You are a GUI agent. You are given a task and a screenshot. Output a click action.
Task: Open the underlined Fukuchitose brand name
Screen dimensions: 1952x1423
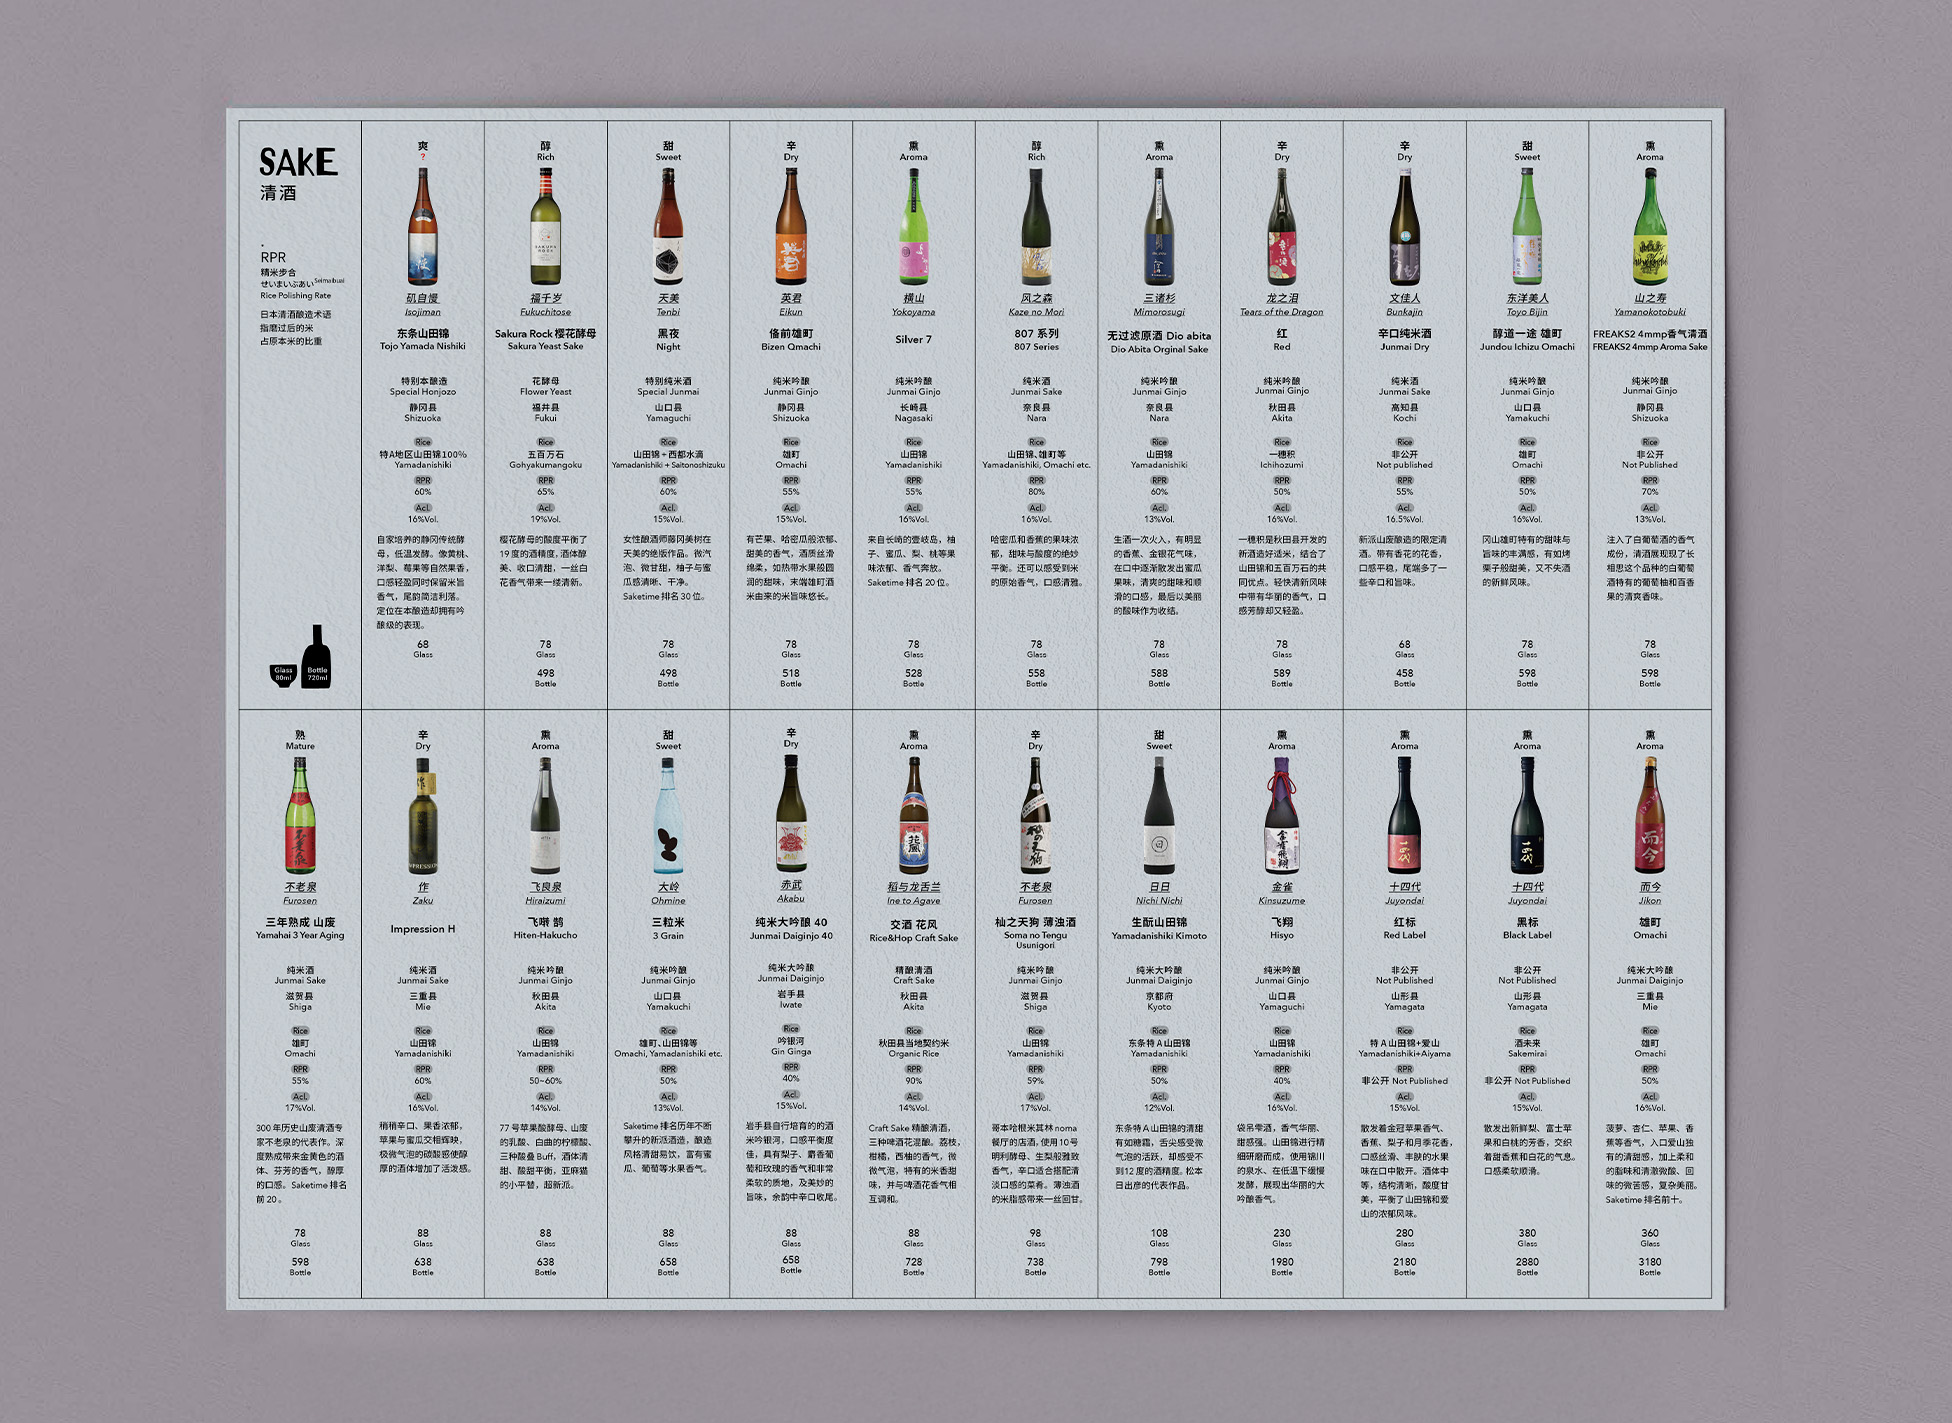point(545,311)
